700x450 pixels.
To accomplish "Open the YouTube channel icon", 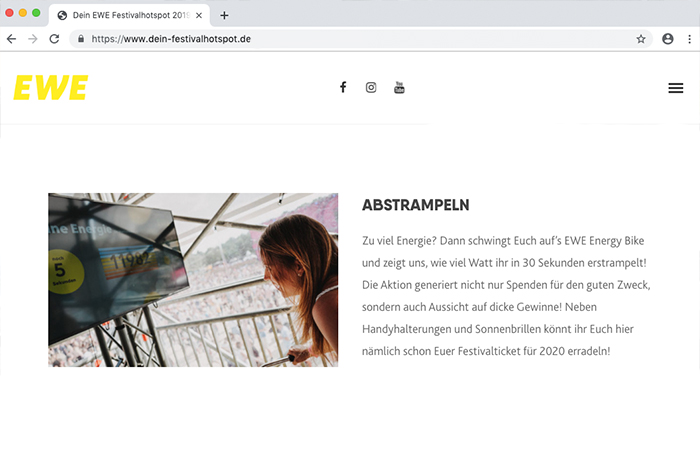I will [399, 88].
